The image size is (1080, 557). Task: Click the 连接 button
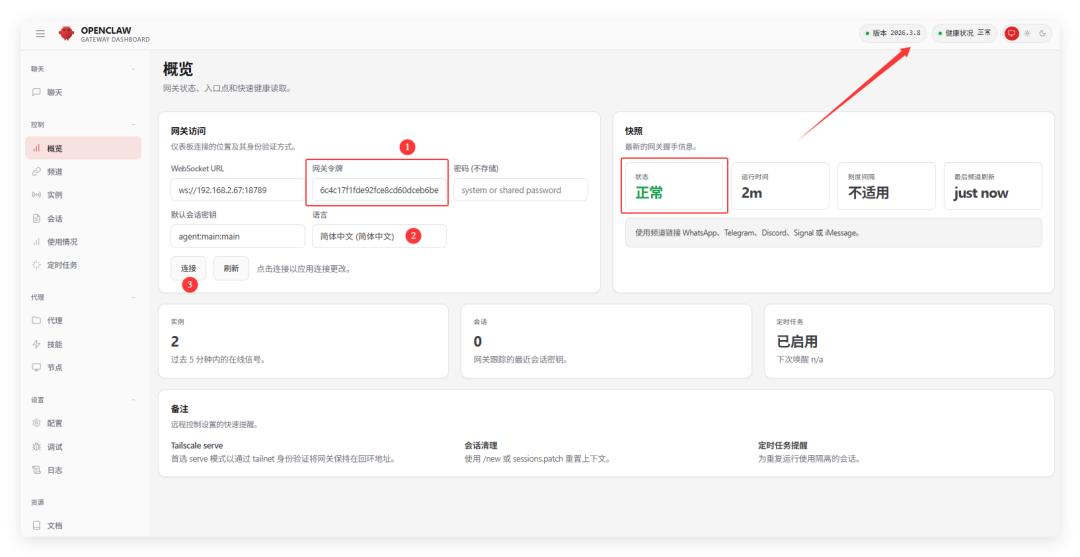click(x=188, y=269)
